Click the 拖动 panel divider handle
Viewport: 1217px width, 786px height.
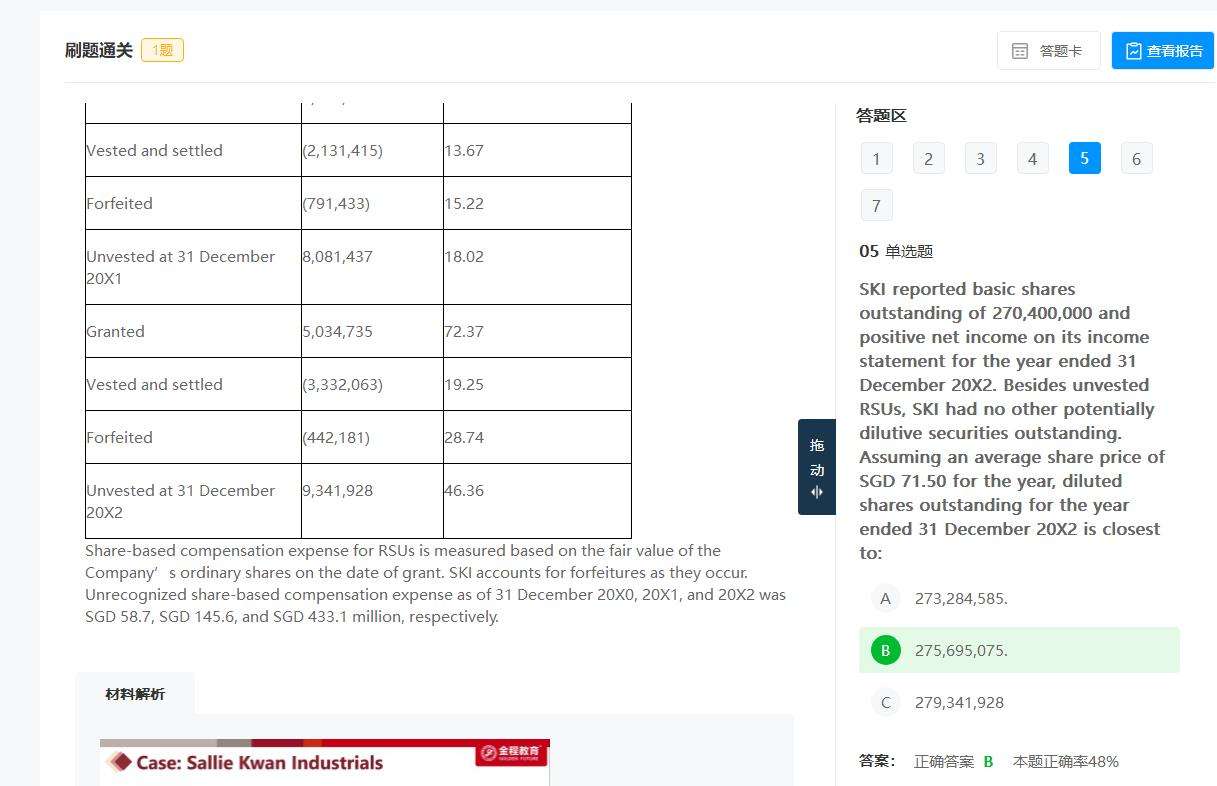pyautogui.click(x=817, y=467)
